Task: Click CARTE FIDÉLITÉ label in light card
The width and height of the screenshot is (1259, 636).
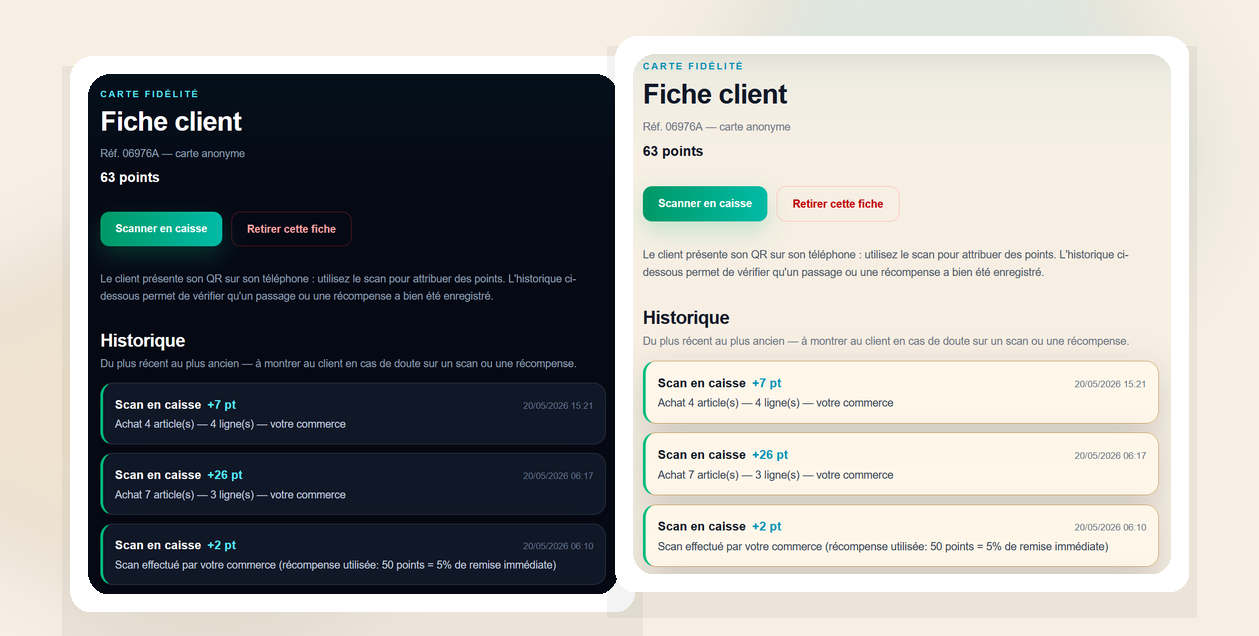Action: coord(693,66)
